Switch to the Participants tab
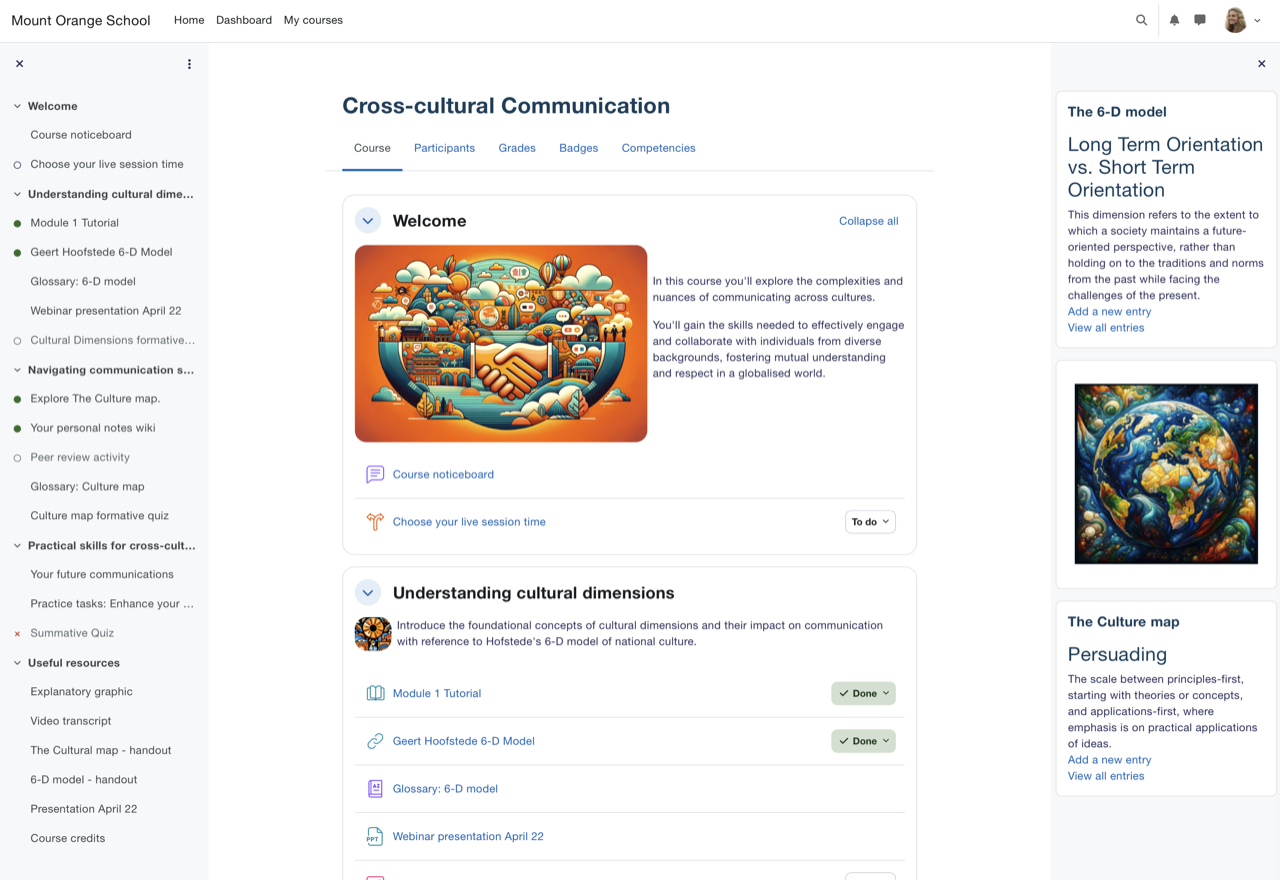This screenshot has width=1280, height=880. click(x=444, y=148)
